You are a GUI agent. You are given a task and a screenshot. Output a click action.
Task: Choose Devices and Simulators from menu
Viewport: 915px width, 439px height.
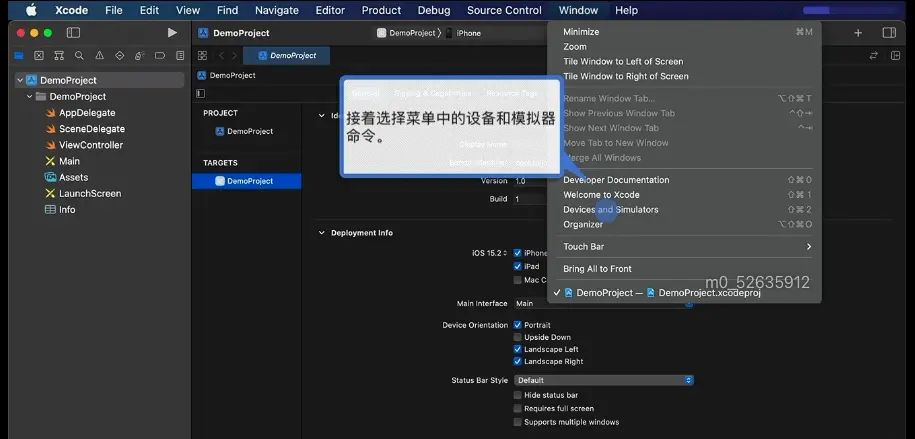coord(684,210)
